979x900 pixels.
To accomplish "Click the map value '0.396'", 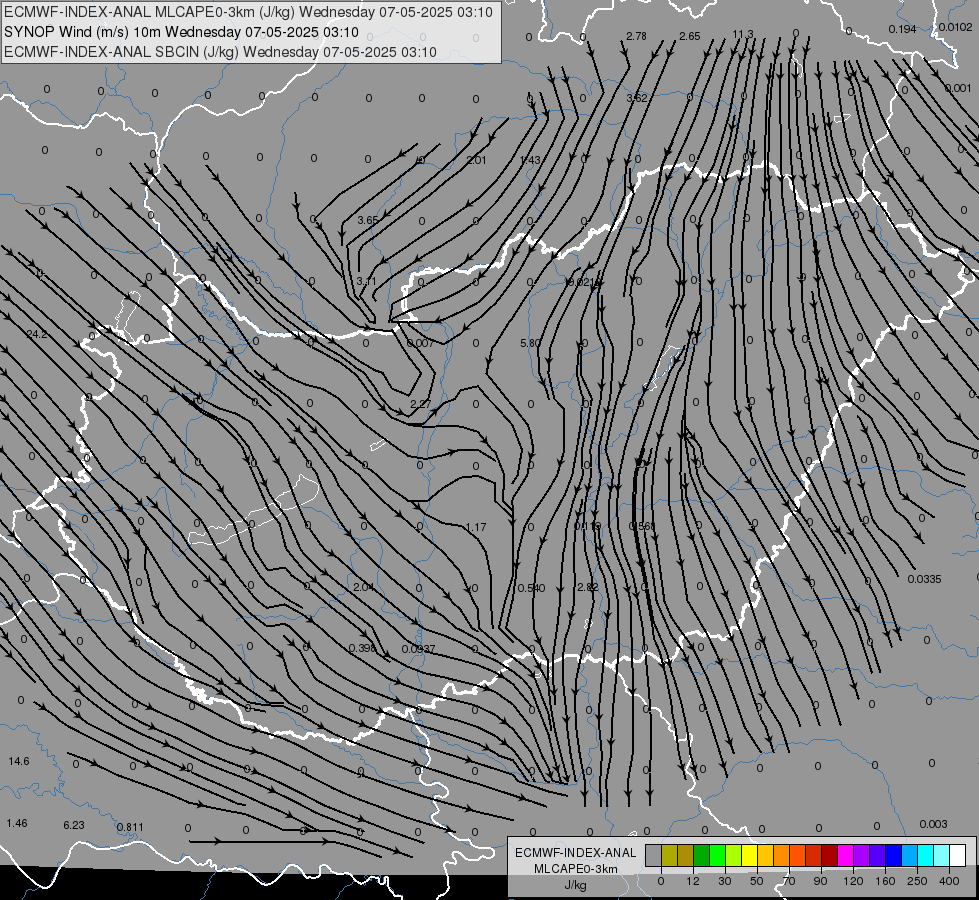I will pos(363,648).
